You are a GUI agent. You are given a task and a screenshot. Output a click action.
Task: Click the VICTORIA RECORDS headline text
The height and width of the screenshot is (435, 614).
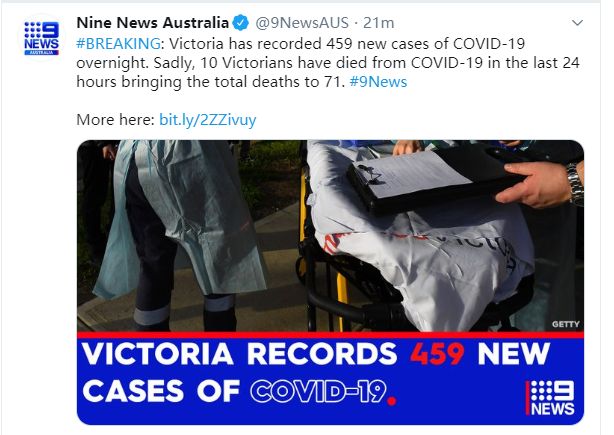tap(239, 354)
